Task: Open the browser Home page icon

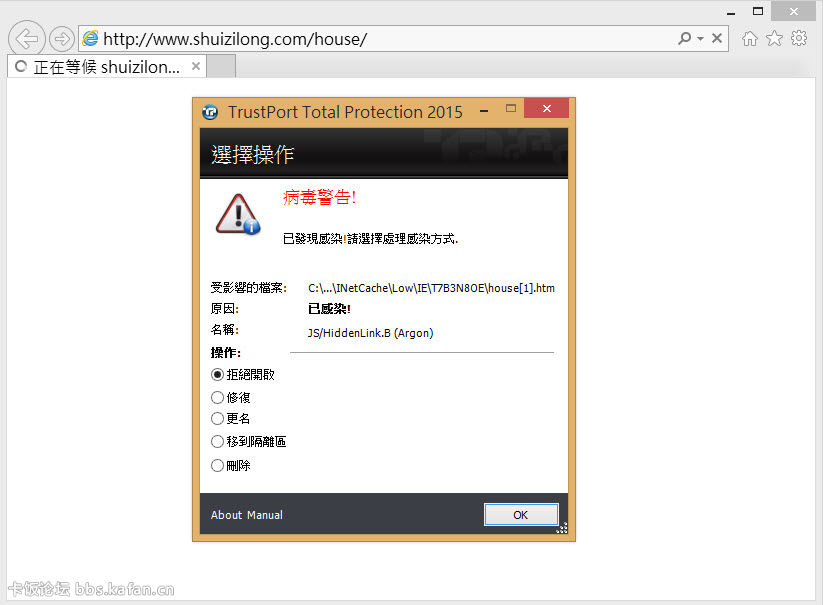Action: coord(750,38)
